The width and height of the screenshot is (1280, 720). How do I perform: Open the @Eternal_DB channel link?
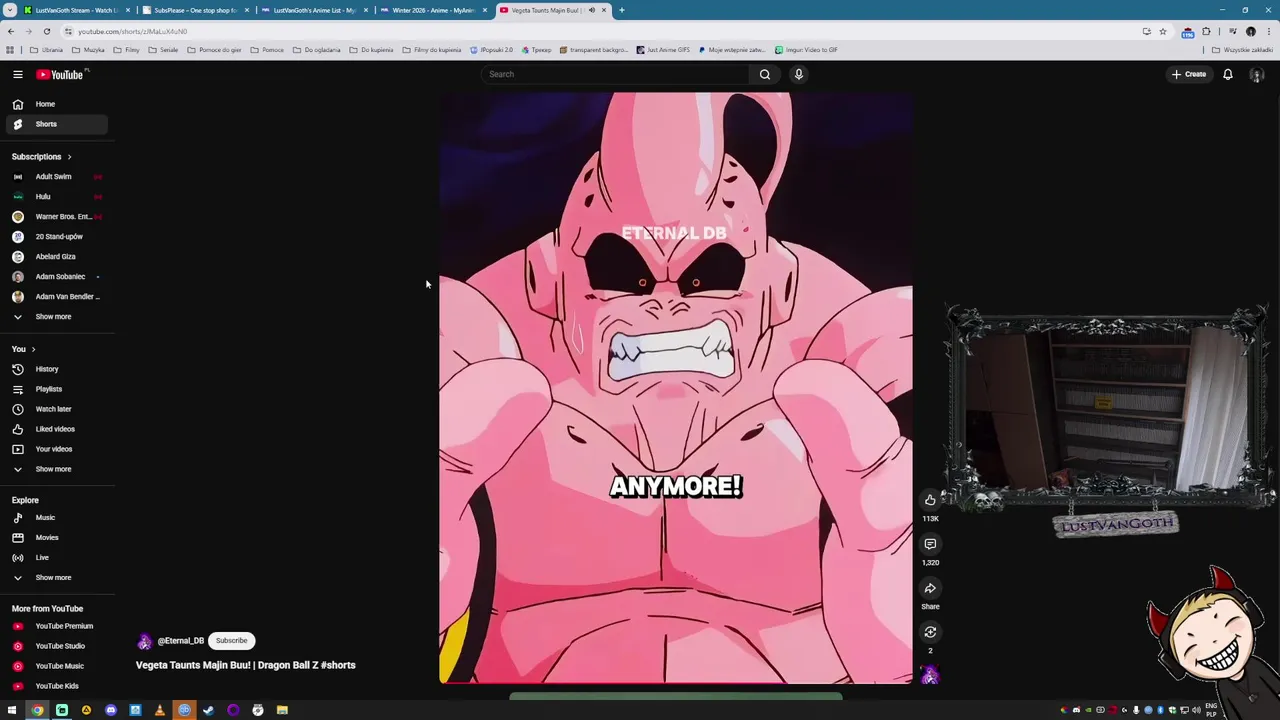pos(180,641)
